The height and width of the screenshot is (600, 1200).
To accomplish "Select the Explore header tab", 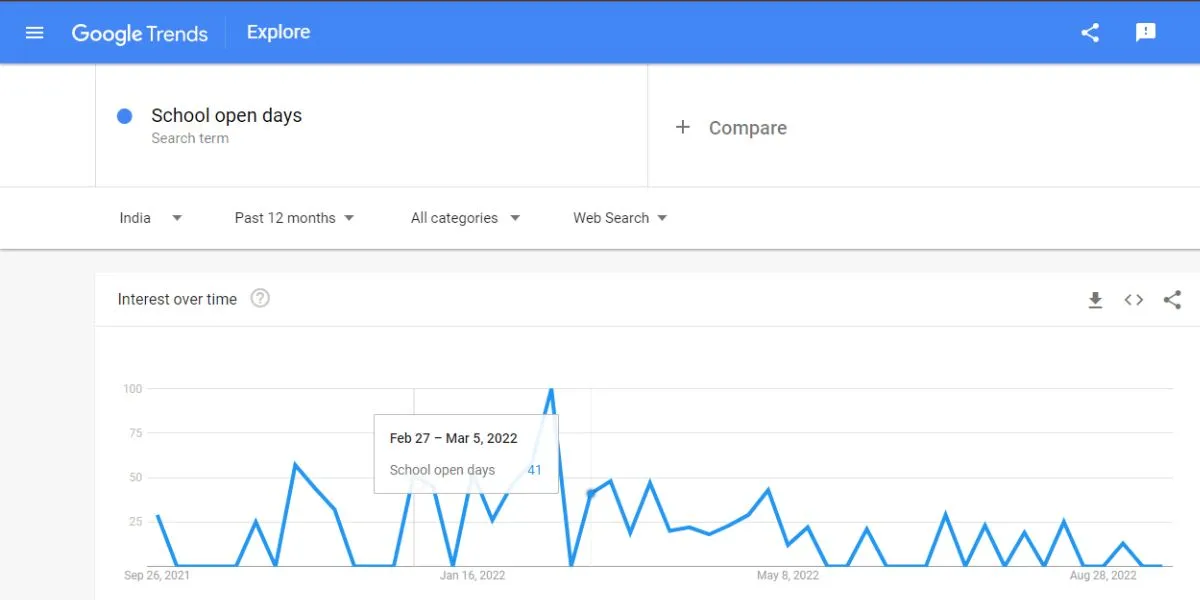I will 278,32.
